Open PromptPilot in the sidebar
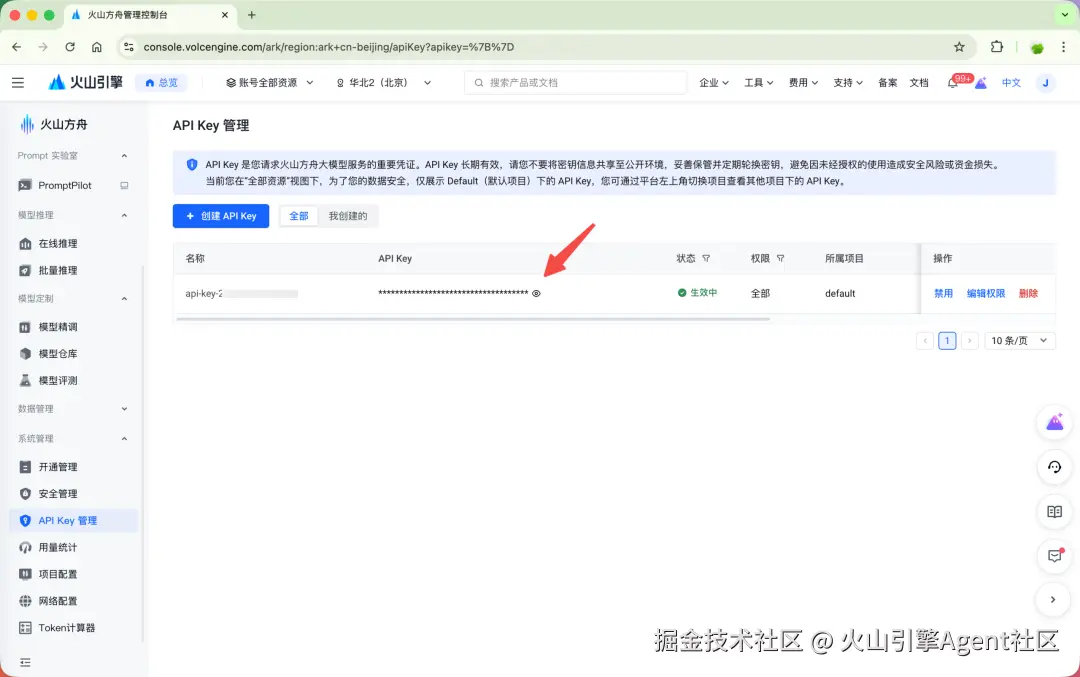 click(65, 185)
